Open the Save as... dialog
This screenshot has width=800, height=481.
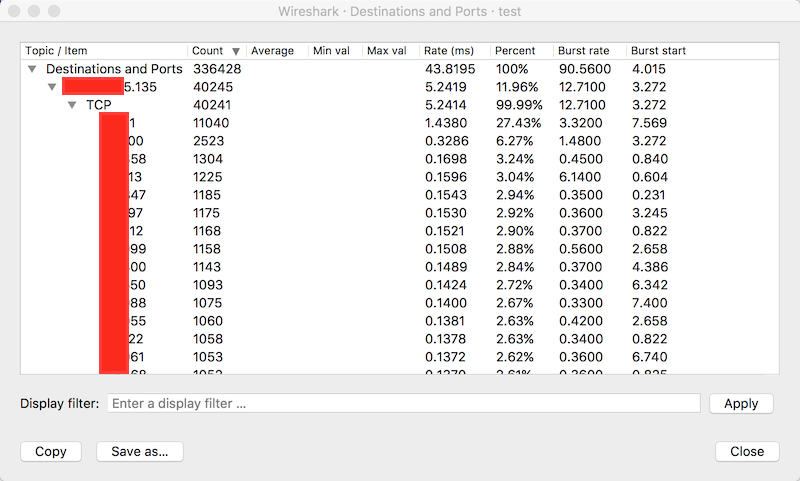139,451
